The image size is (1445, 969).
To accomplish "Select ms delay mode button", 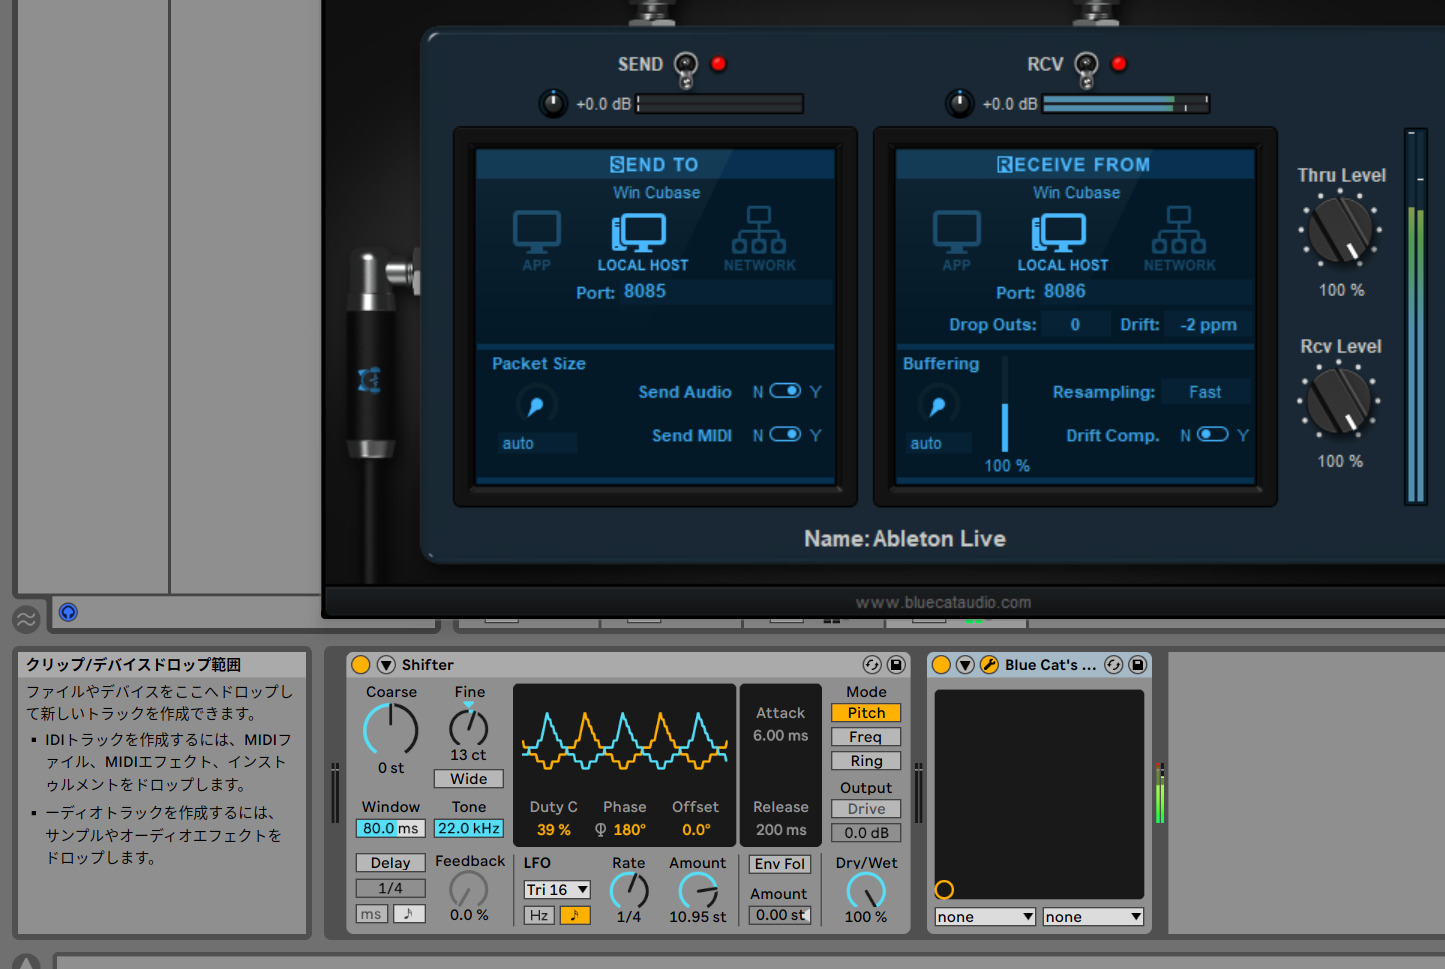I will pos(372,914).
